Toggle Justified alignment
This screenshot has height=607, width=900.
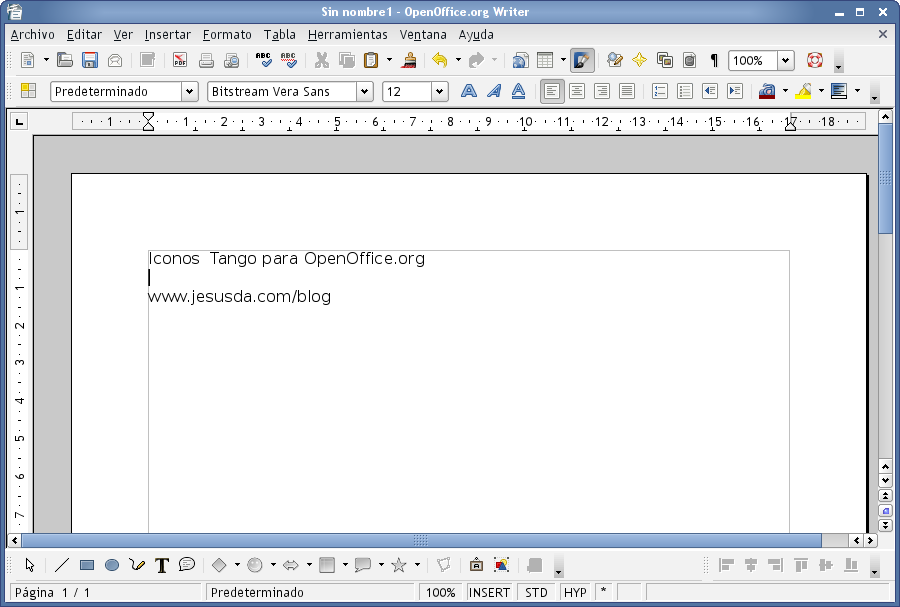627,91
